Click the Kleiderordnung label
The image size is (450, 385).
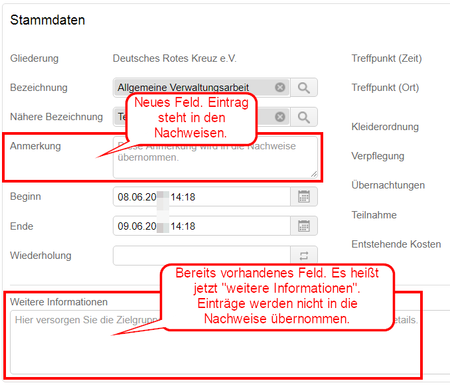(x=385, y=127)
